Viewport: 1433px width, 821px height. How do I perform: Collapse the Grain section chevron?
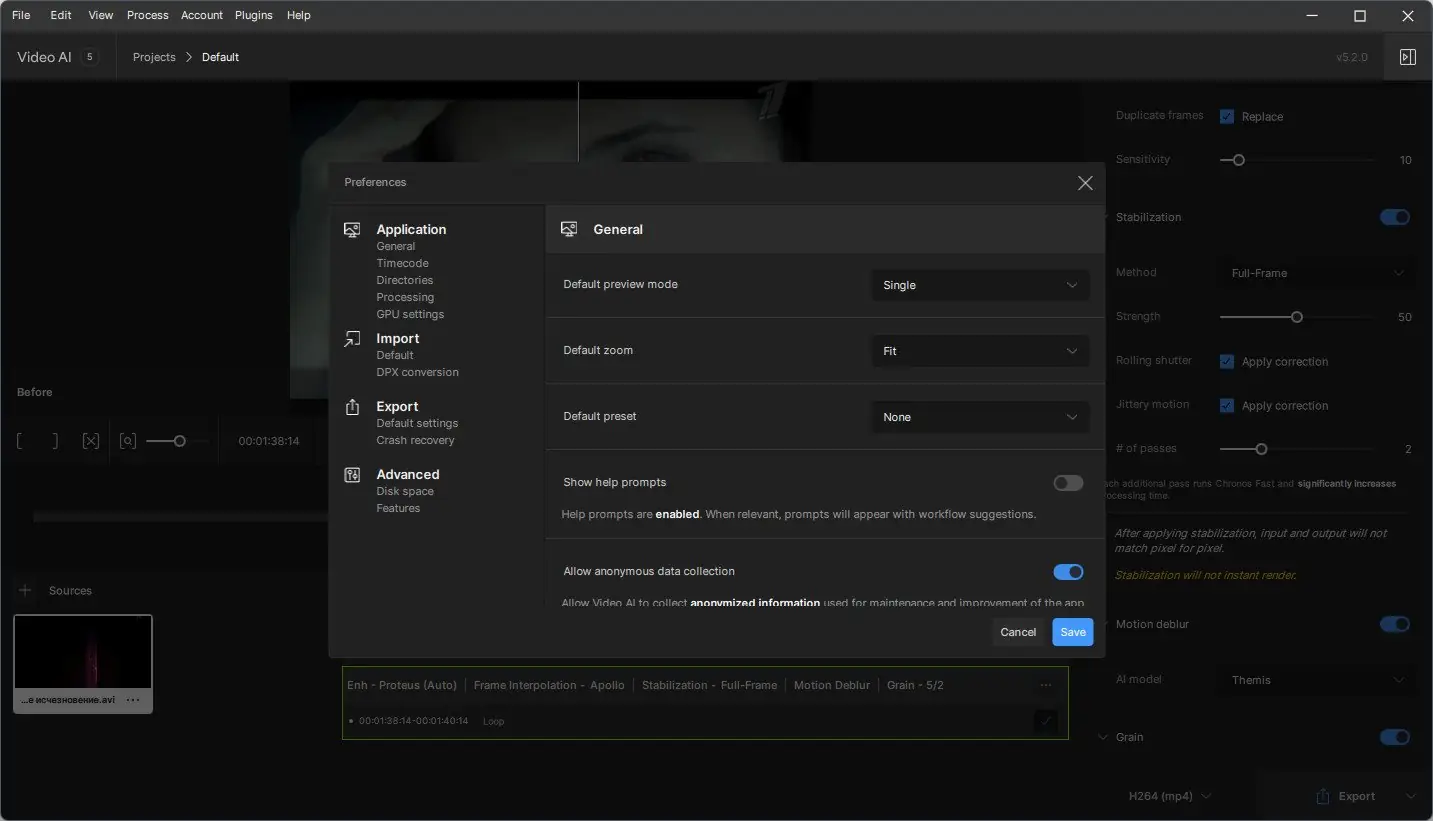[x=1104, y=737]
